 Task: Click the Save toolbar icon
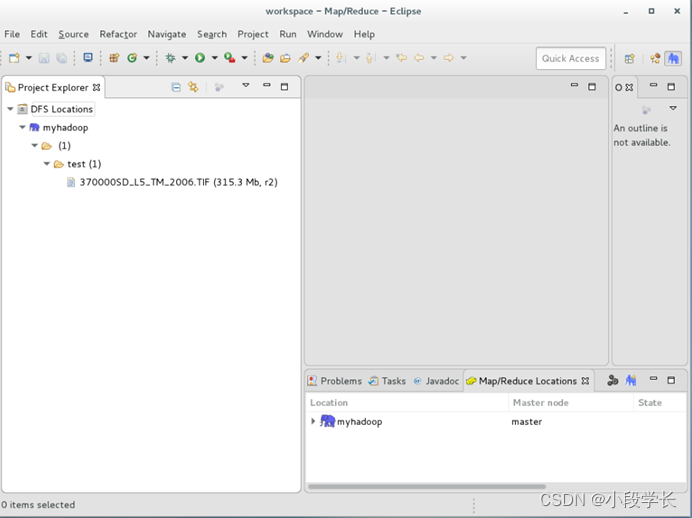coord(44,58)
